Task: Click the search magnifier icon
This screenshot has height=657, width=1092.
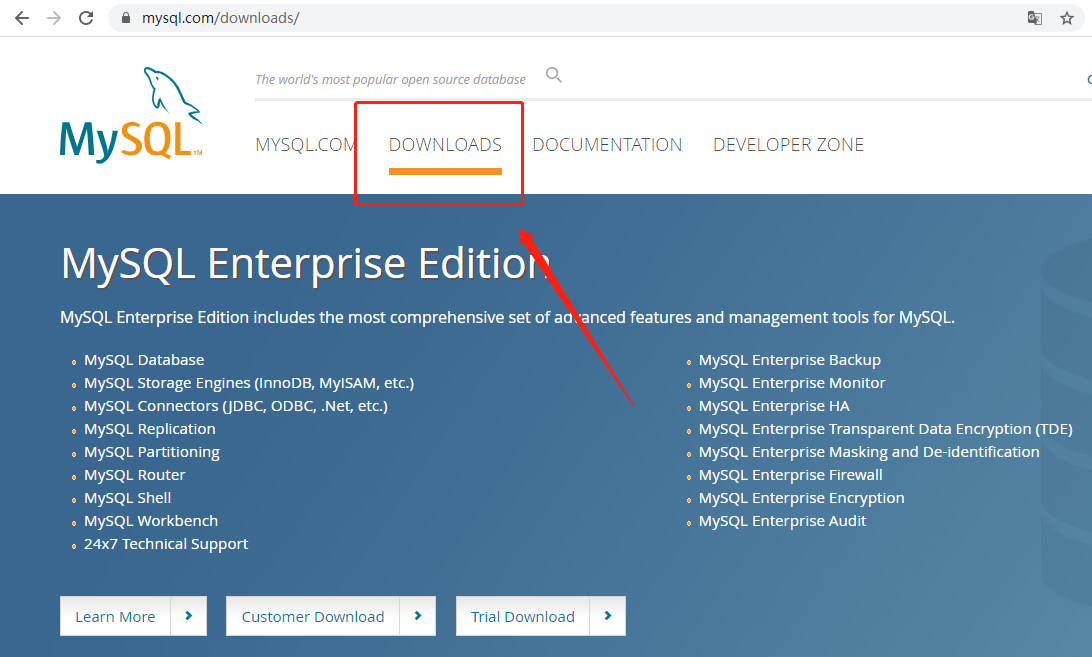Action: tap(554, 75)
